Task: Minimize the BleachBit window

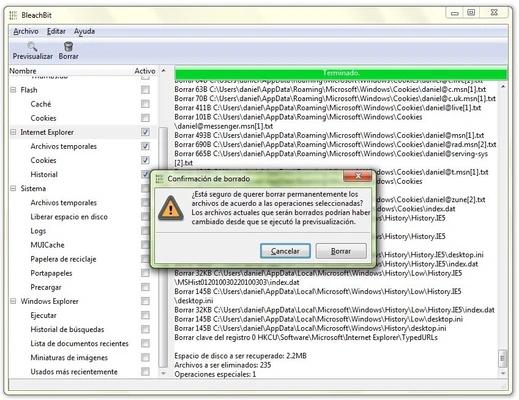Action: 455,13
